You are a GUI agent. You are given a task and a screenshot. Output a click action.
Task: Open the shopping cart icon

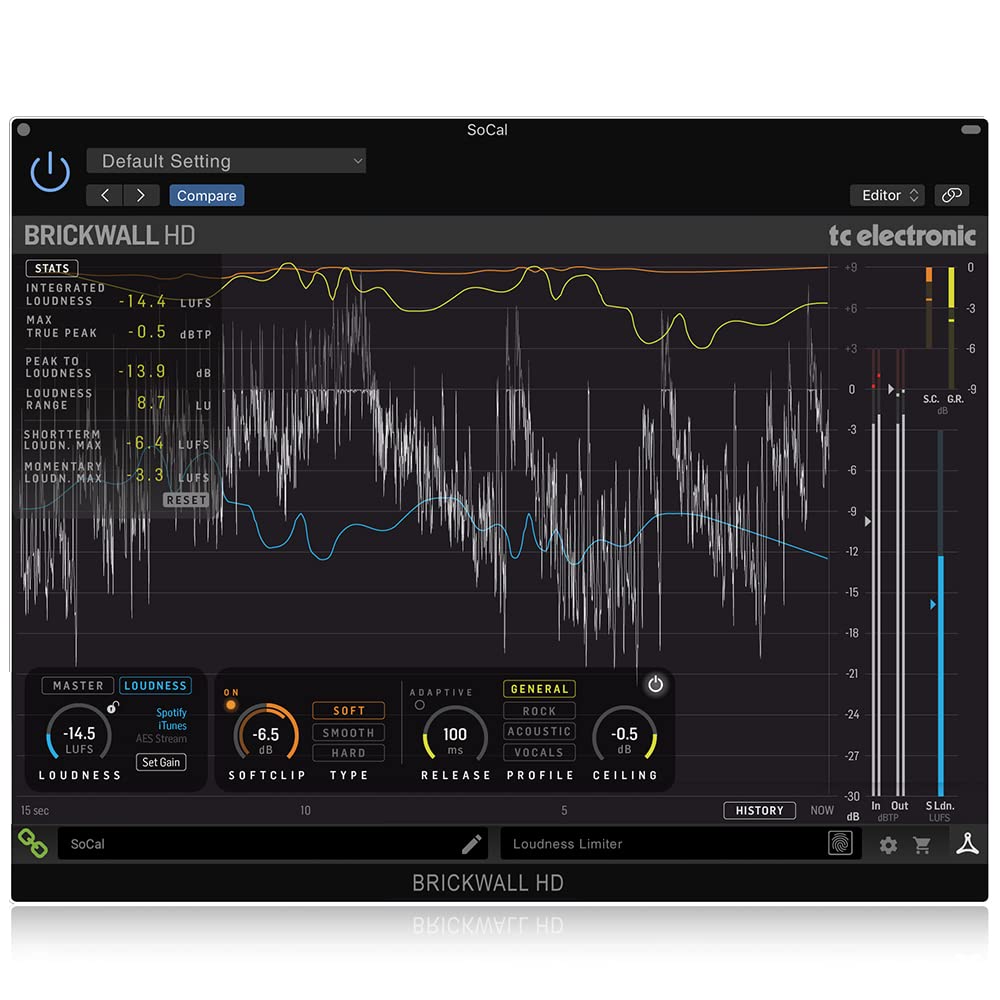[922, 845]
